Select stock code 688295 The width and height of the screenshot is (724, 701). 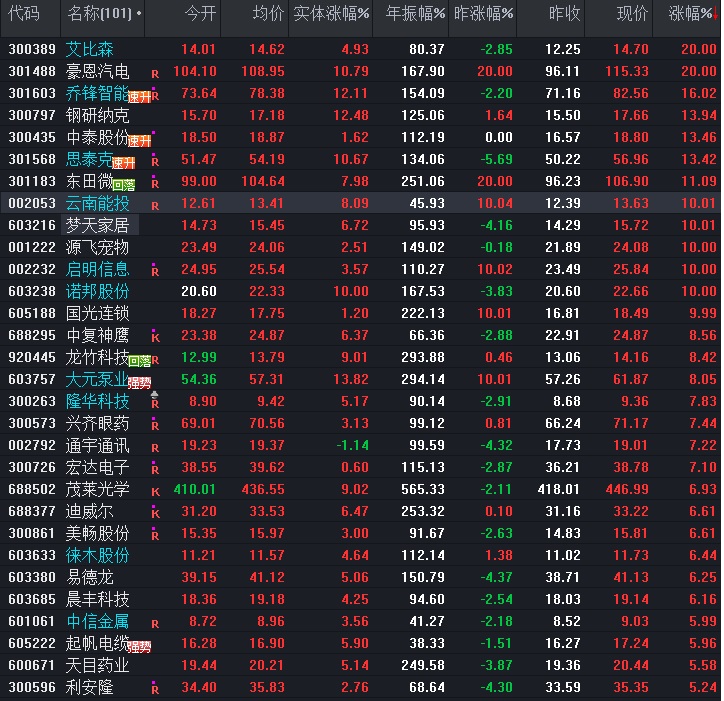pyautogui.click(x=32, y=335)
